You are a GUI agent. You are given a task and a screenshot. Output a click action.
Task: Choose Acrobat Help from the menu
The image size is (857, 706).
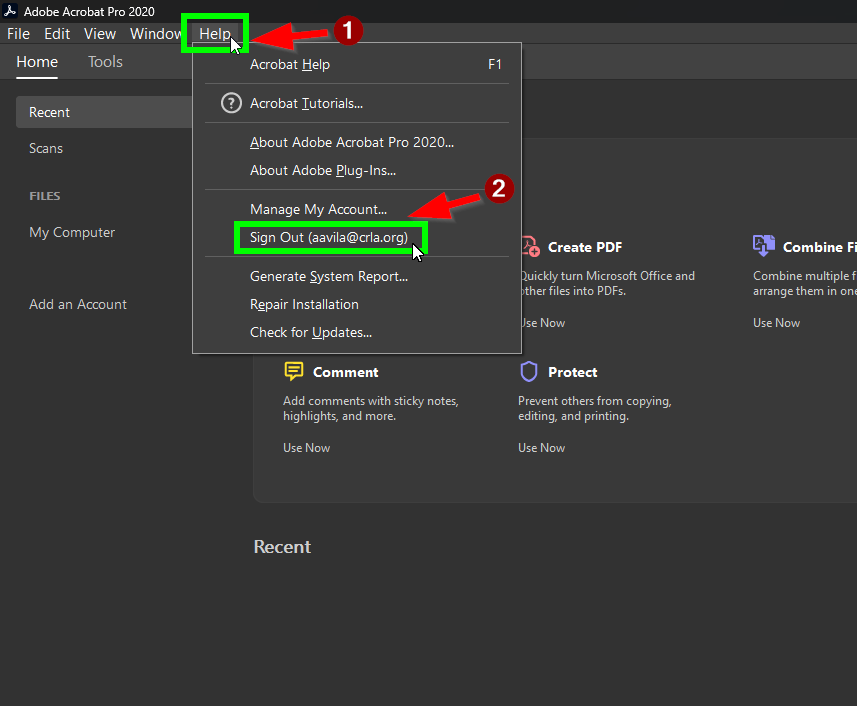357,64
